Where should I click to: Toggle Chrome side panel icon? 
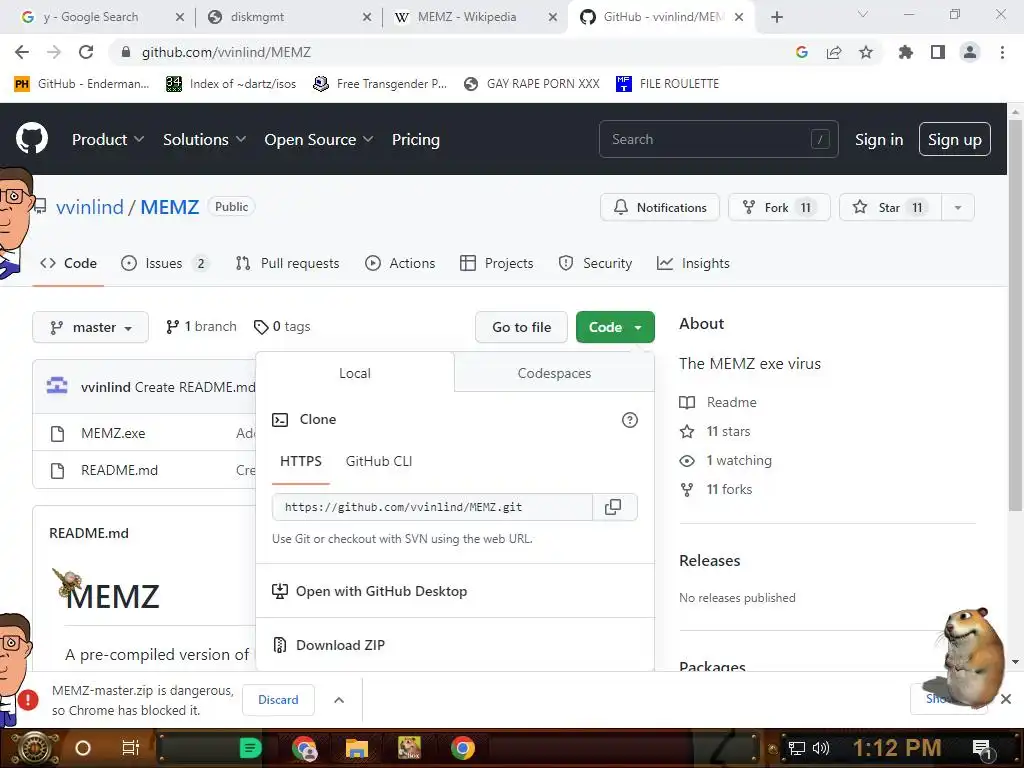coord(938,52)
